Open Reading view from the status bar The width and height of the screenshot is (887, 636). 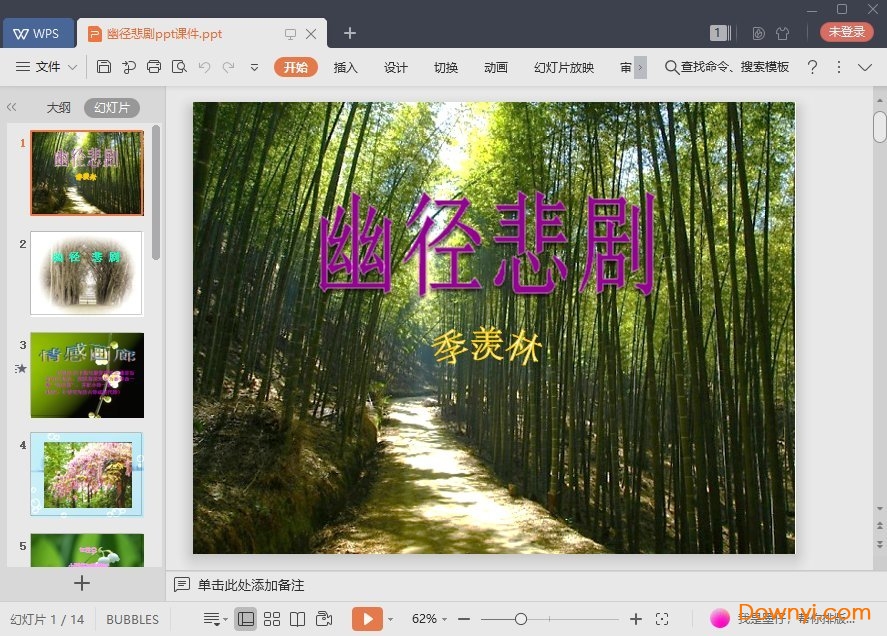pyautogui.click(x=299, y=618)
